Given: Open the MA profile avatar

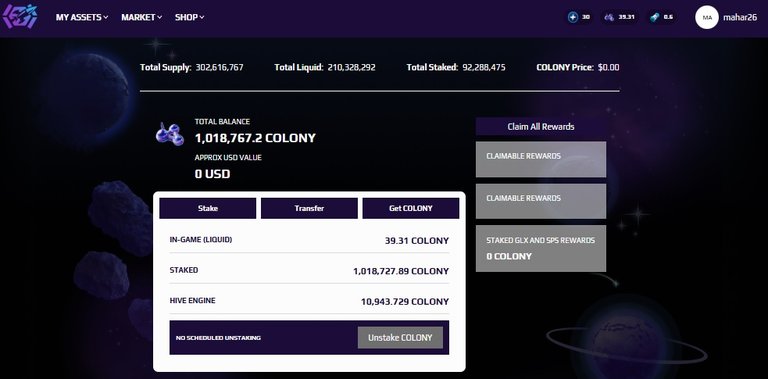Looking at the screenshot, I should 707,17.
